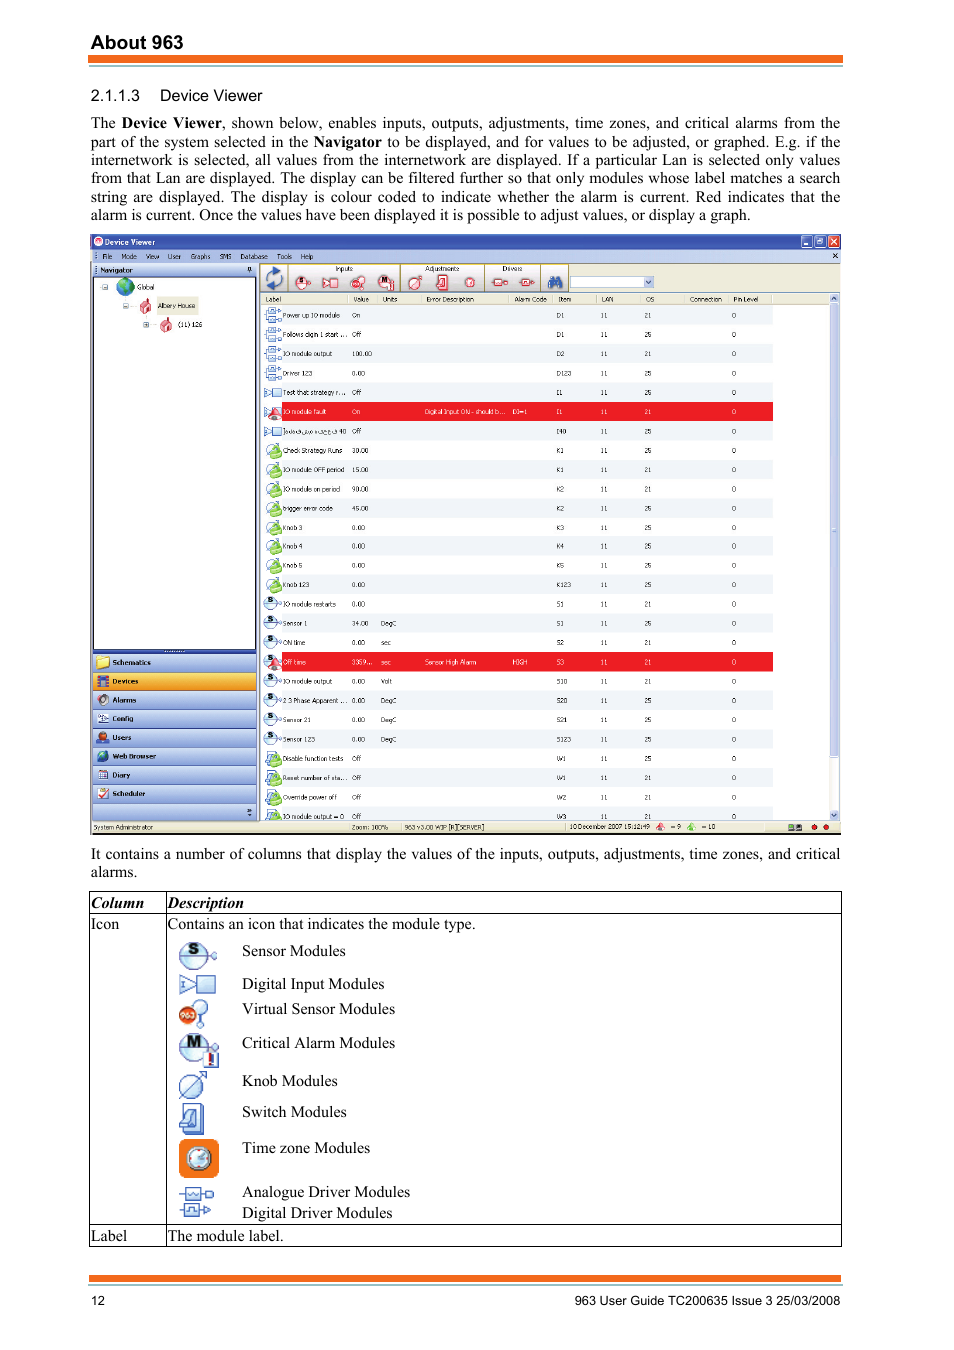Open the Mode menu
Viewport: 954px width, 1350px height.
click(x=129, y=256)
